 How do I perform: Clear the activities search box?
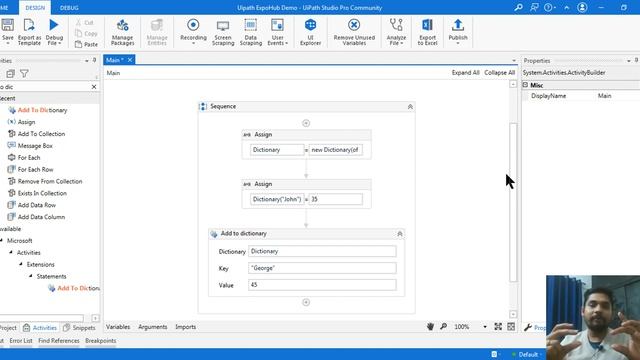(x=94, y=87)
